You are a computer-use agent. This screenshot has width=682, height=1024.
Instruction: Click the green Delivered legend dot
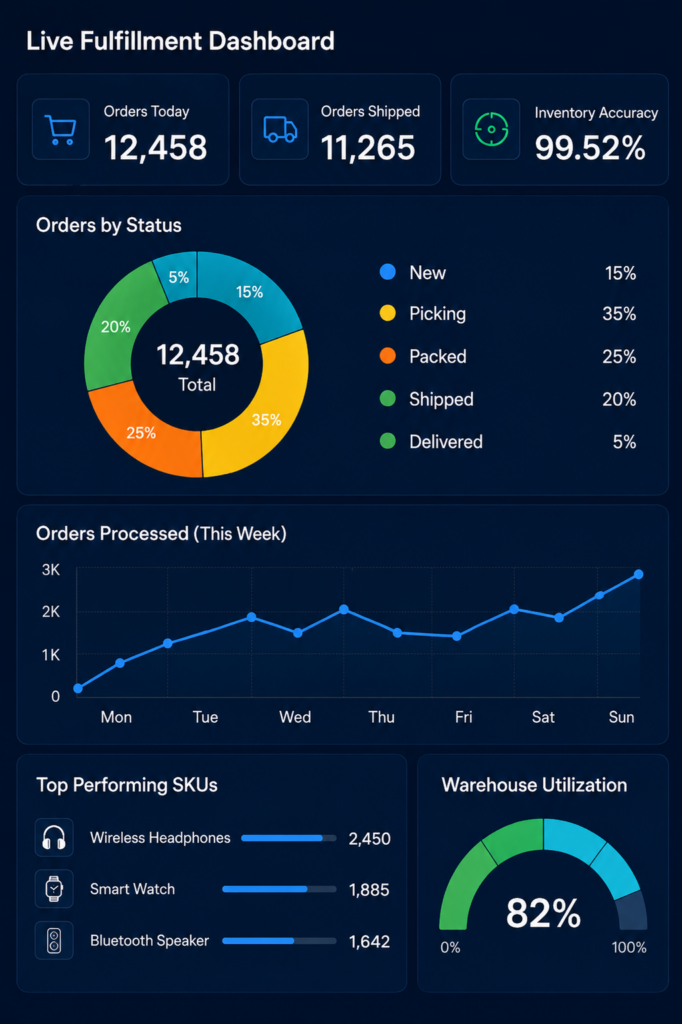pyautogui.click(x=388, y=441)
